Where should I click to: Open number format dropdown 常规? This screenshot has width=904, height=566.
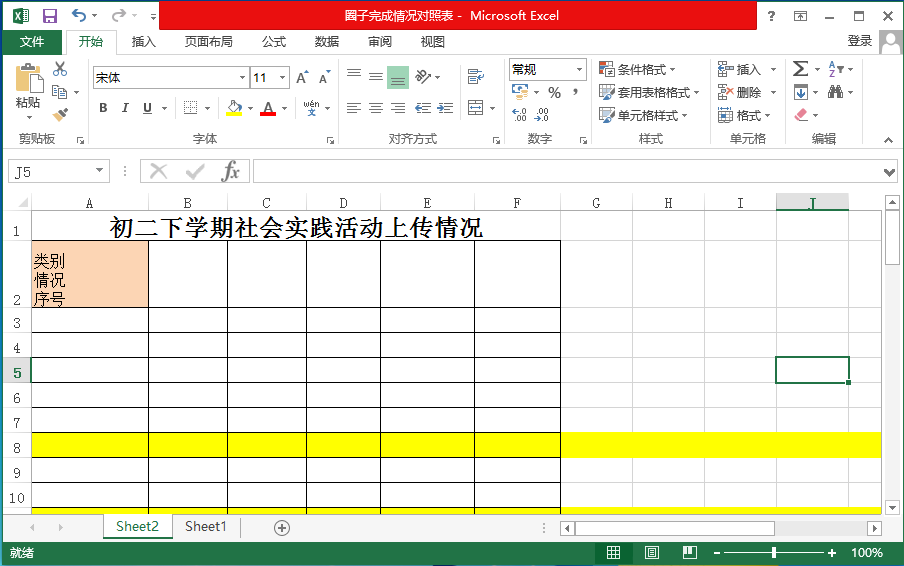[579, 70]
